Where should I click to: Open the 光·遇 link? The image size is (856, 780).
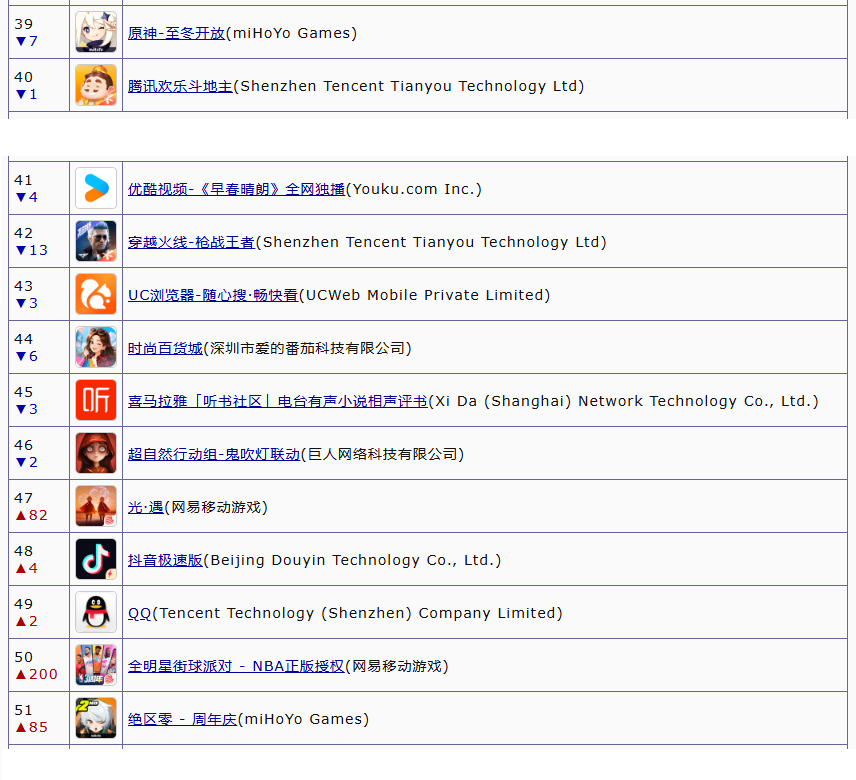146,507
